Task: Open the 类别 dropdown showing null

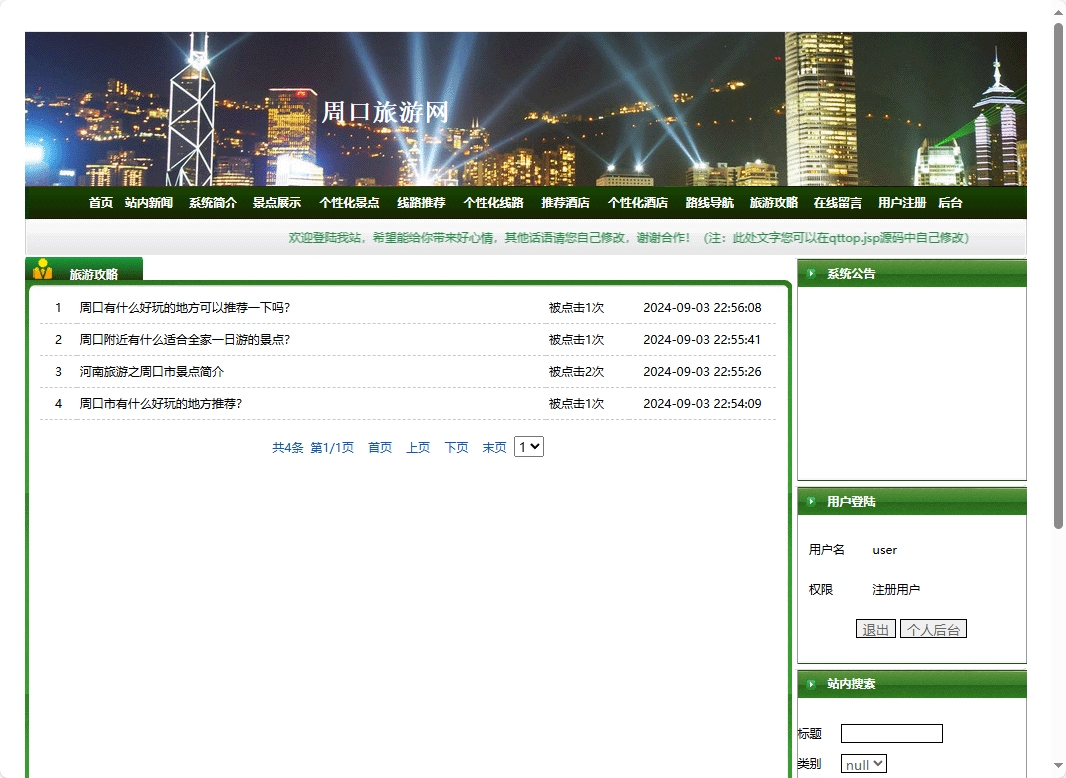Action: (862, 762)
